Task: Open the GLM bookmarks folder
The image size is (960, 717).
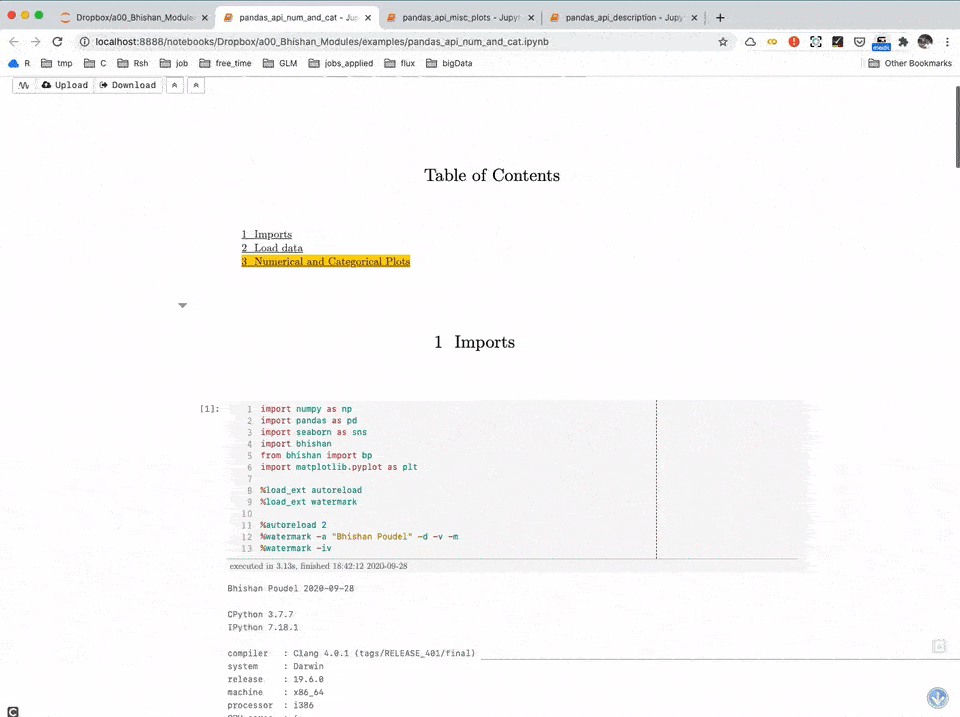Action: point(280,63)
